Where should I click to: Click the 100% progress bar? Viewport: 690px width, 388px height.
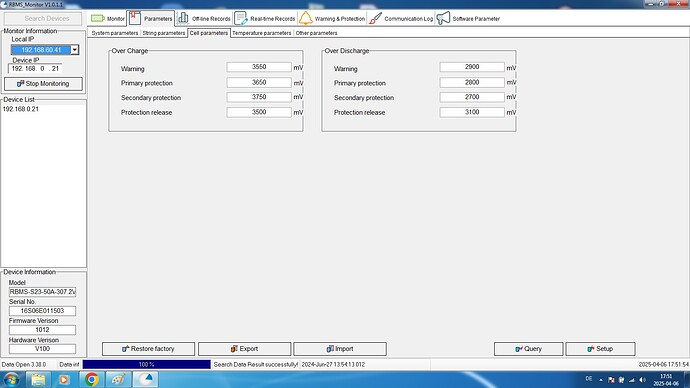(147, 364)
